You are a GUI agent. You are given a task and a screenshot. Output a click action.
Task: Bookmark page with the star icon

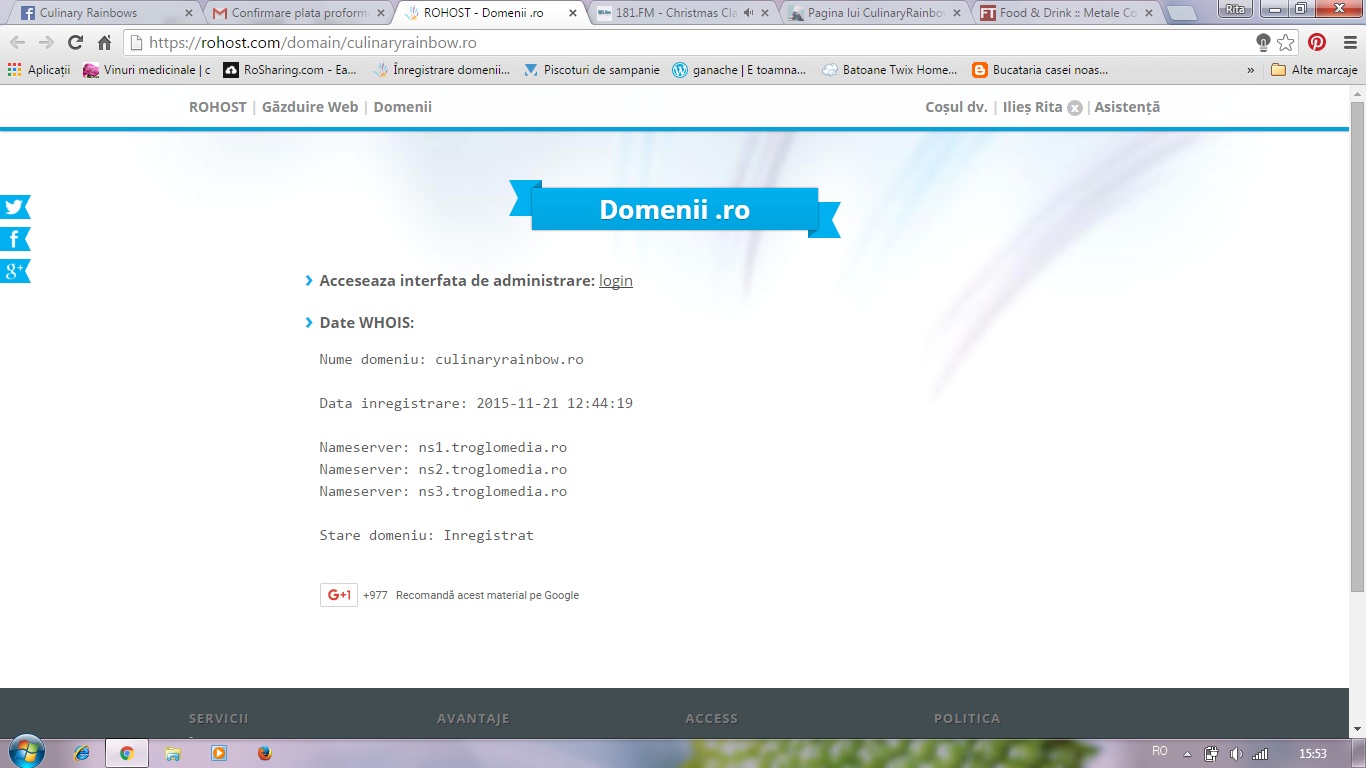pyautogui.click(x=1286, y=43)
